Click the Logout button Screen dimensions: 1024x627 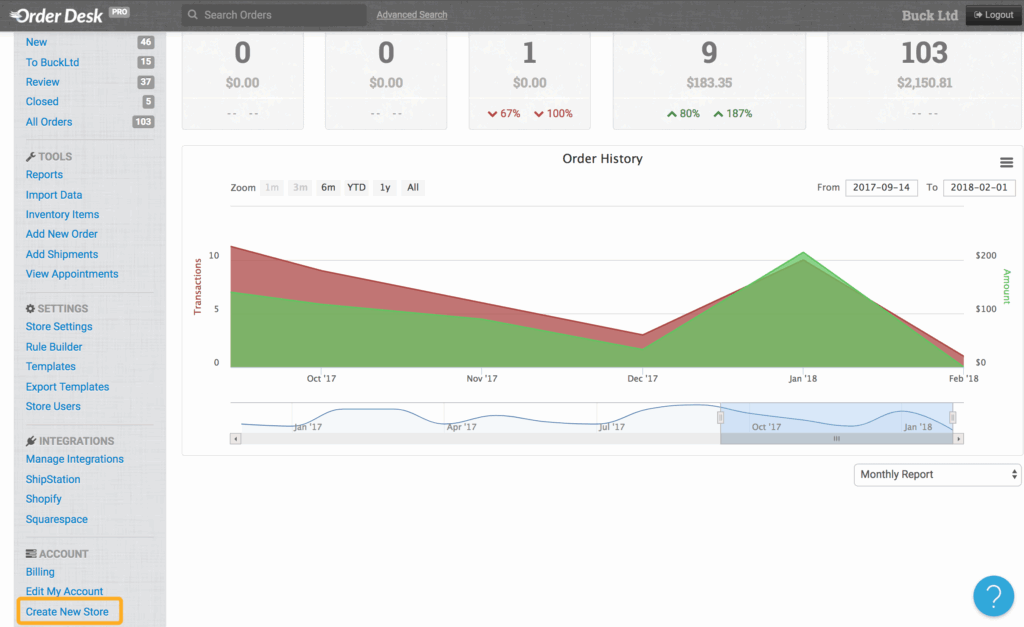pyautogui.click(x=992, y=15)
